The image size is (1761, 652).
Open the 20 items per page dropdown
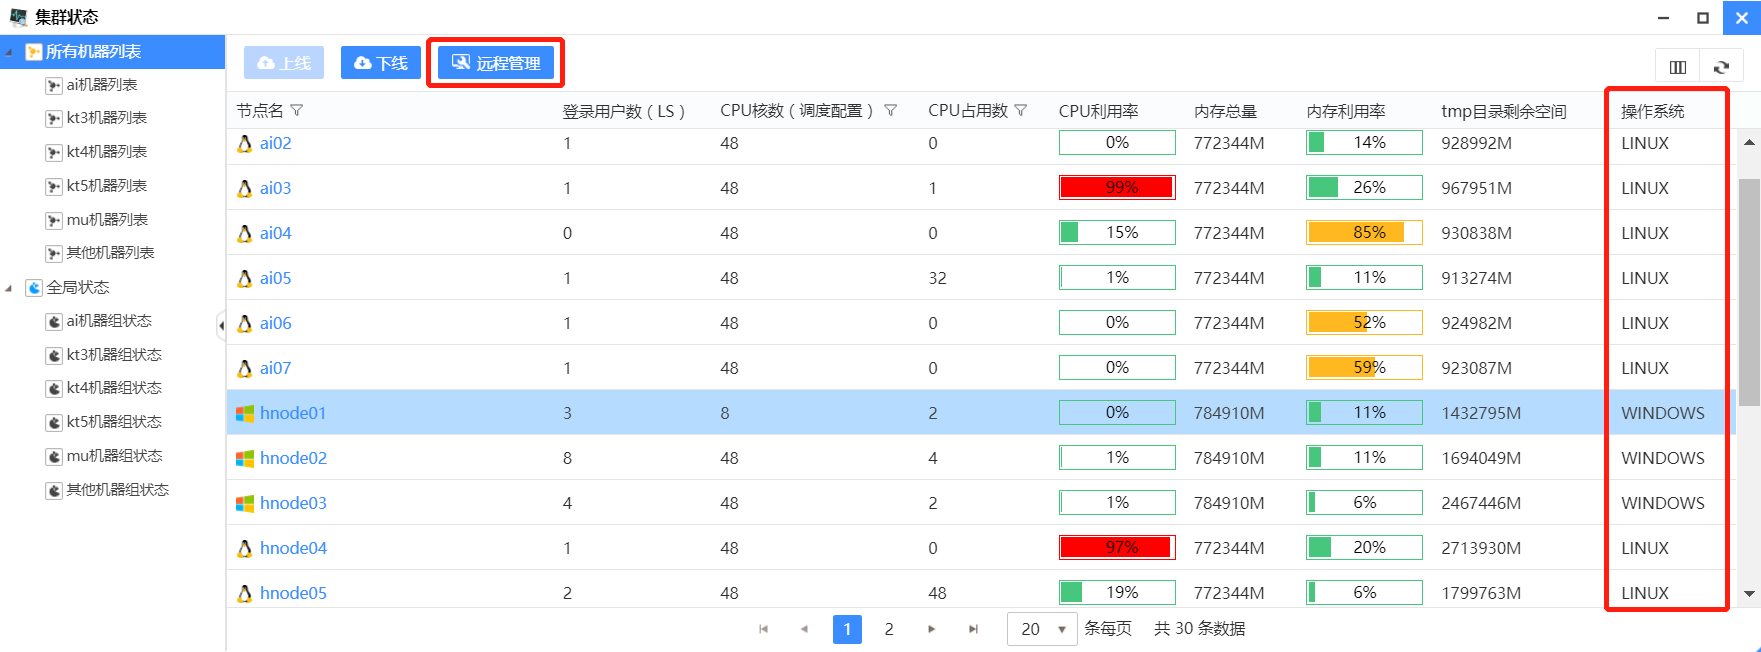(x=1042, y=629)
